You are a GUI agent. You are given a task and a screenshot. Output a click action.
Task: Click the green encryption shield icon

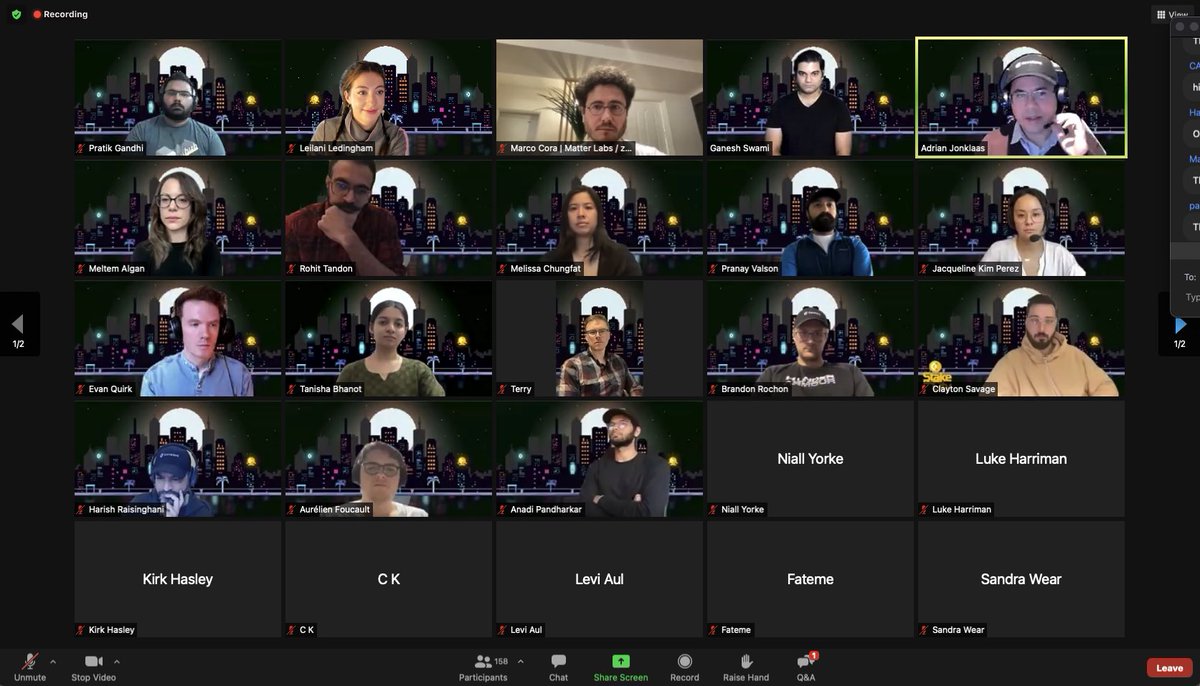[x=16, y=14]
